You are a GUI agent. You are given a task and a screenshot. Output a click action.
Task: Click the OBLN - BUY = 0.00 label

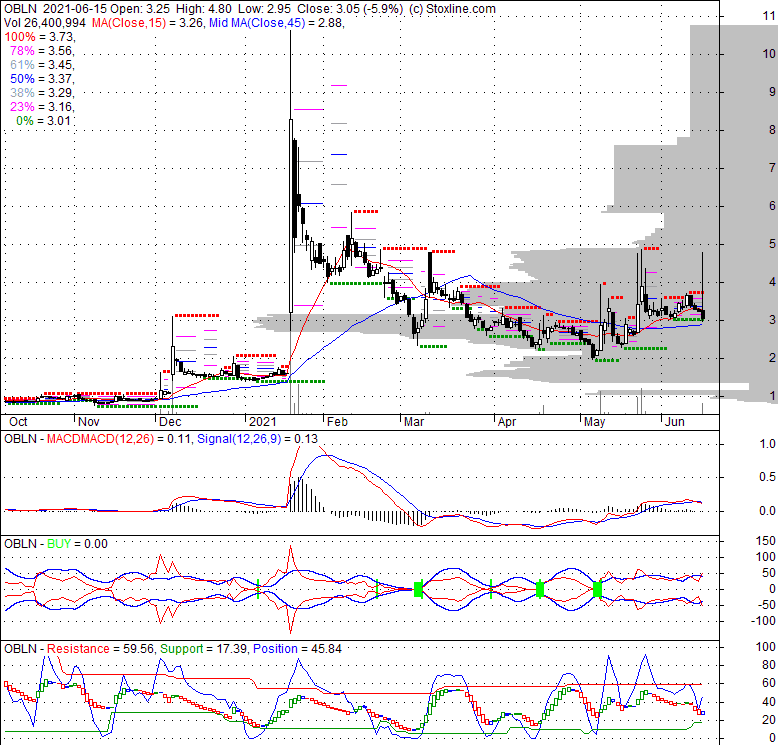point(56,544)
